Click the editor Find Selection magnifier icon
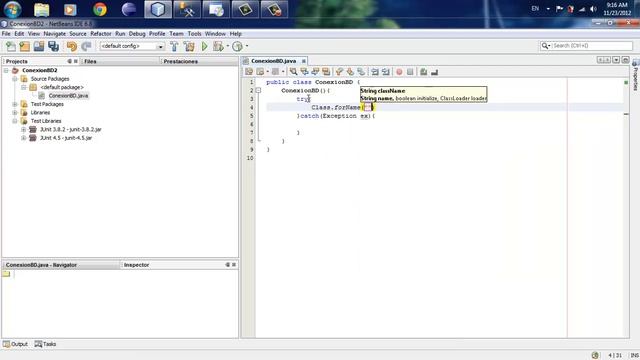 (293, 72)
